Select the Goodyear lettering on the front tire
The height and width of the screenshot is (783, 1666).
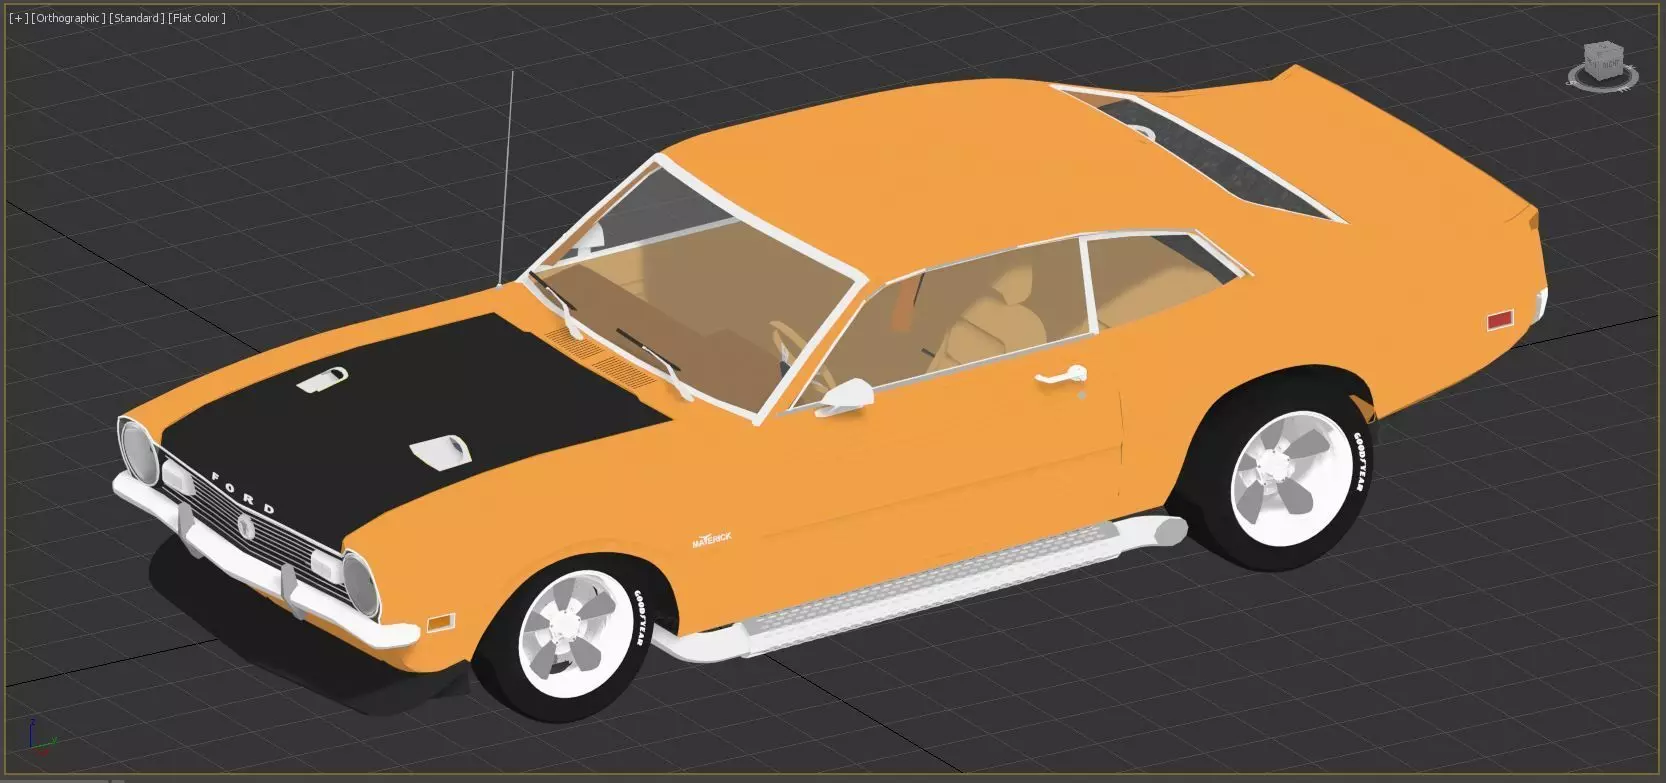[x=640, y=619]
